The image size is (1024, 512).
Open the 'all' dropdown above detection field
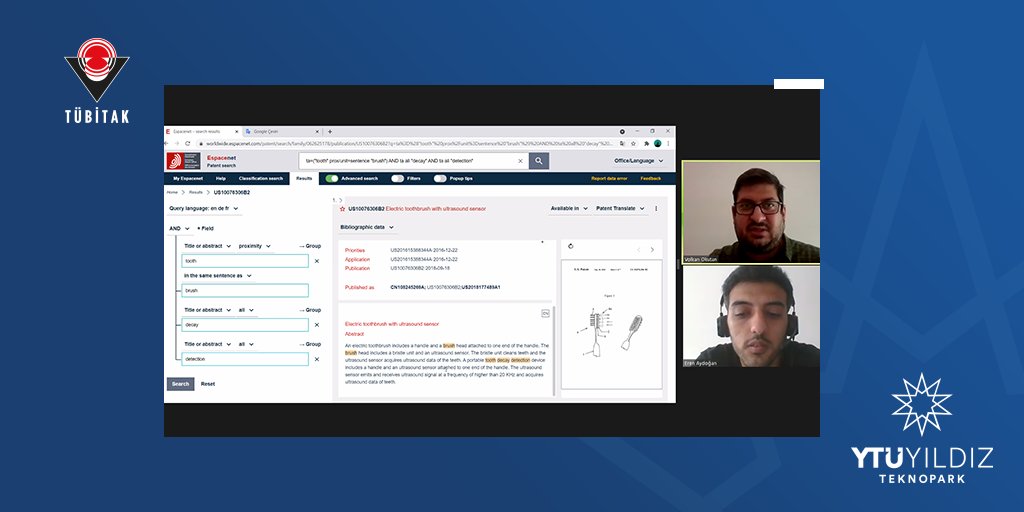point(246,344)
